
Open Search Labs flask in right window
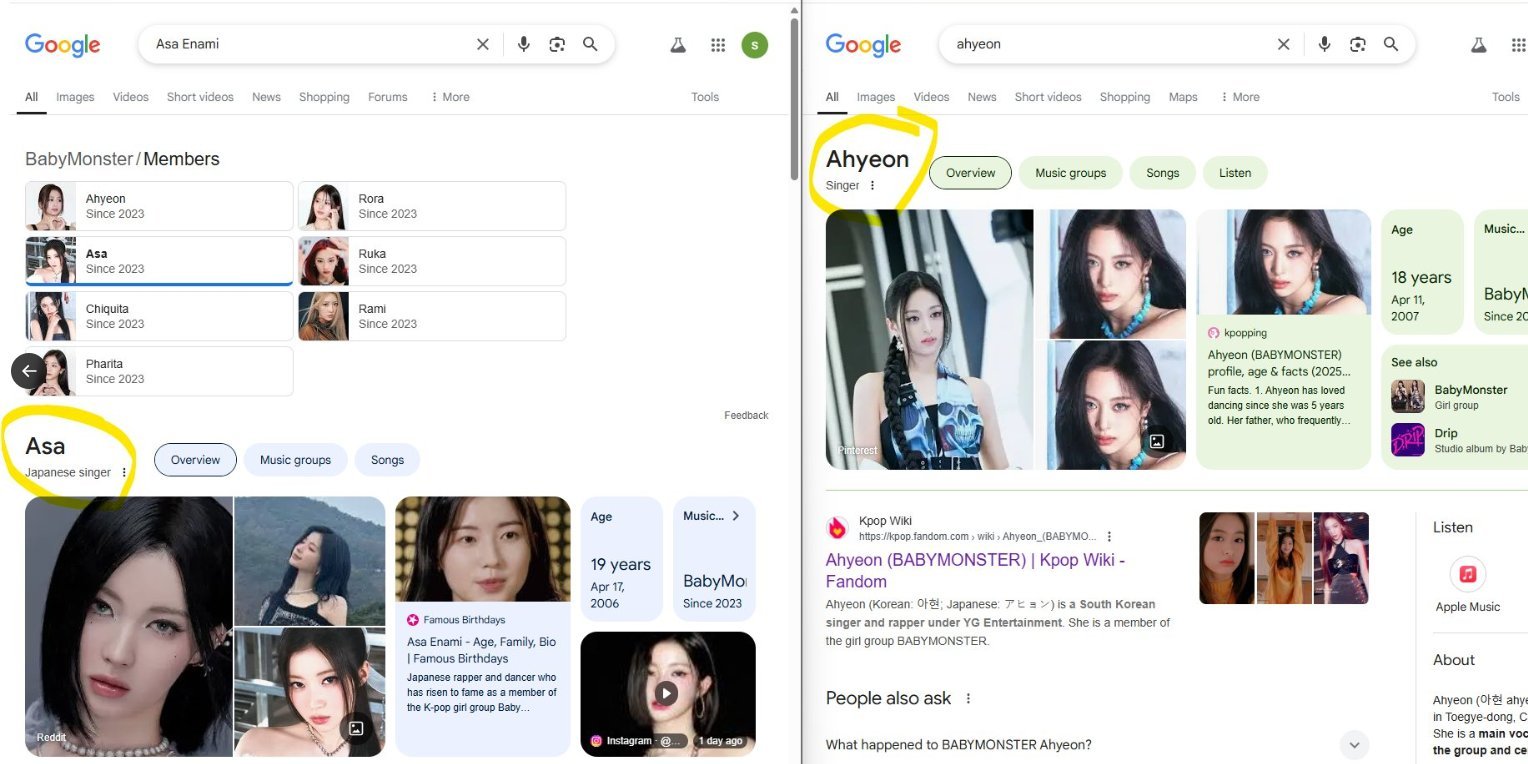click(1479, 45)
